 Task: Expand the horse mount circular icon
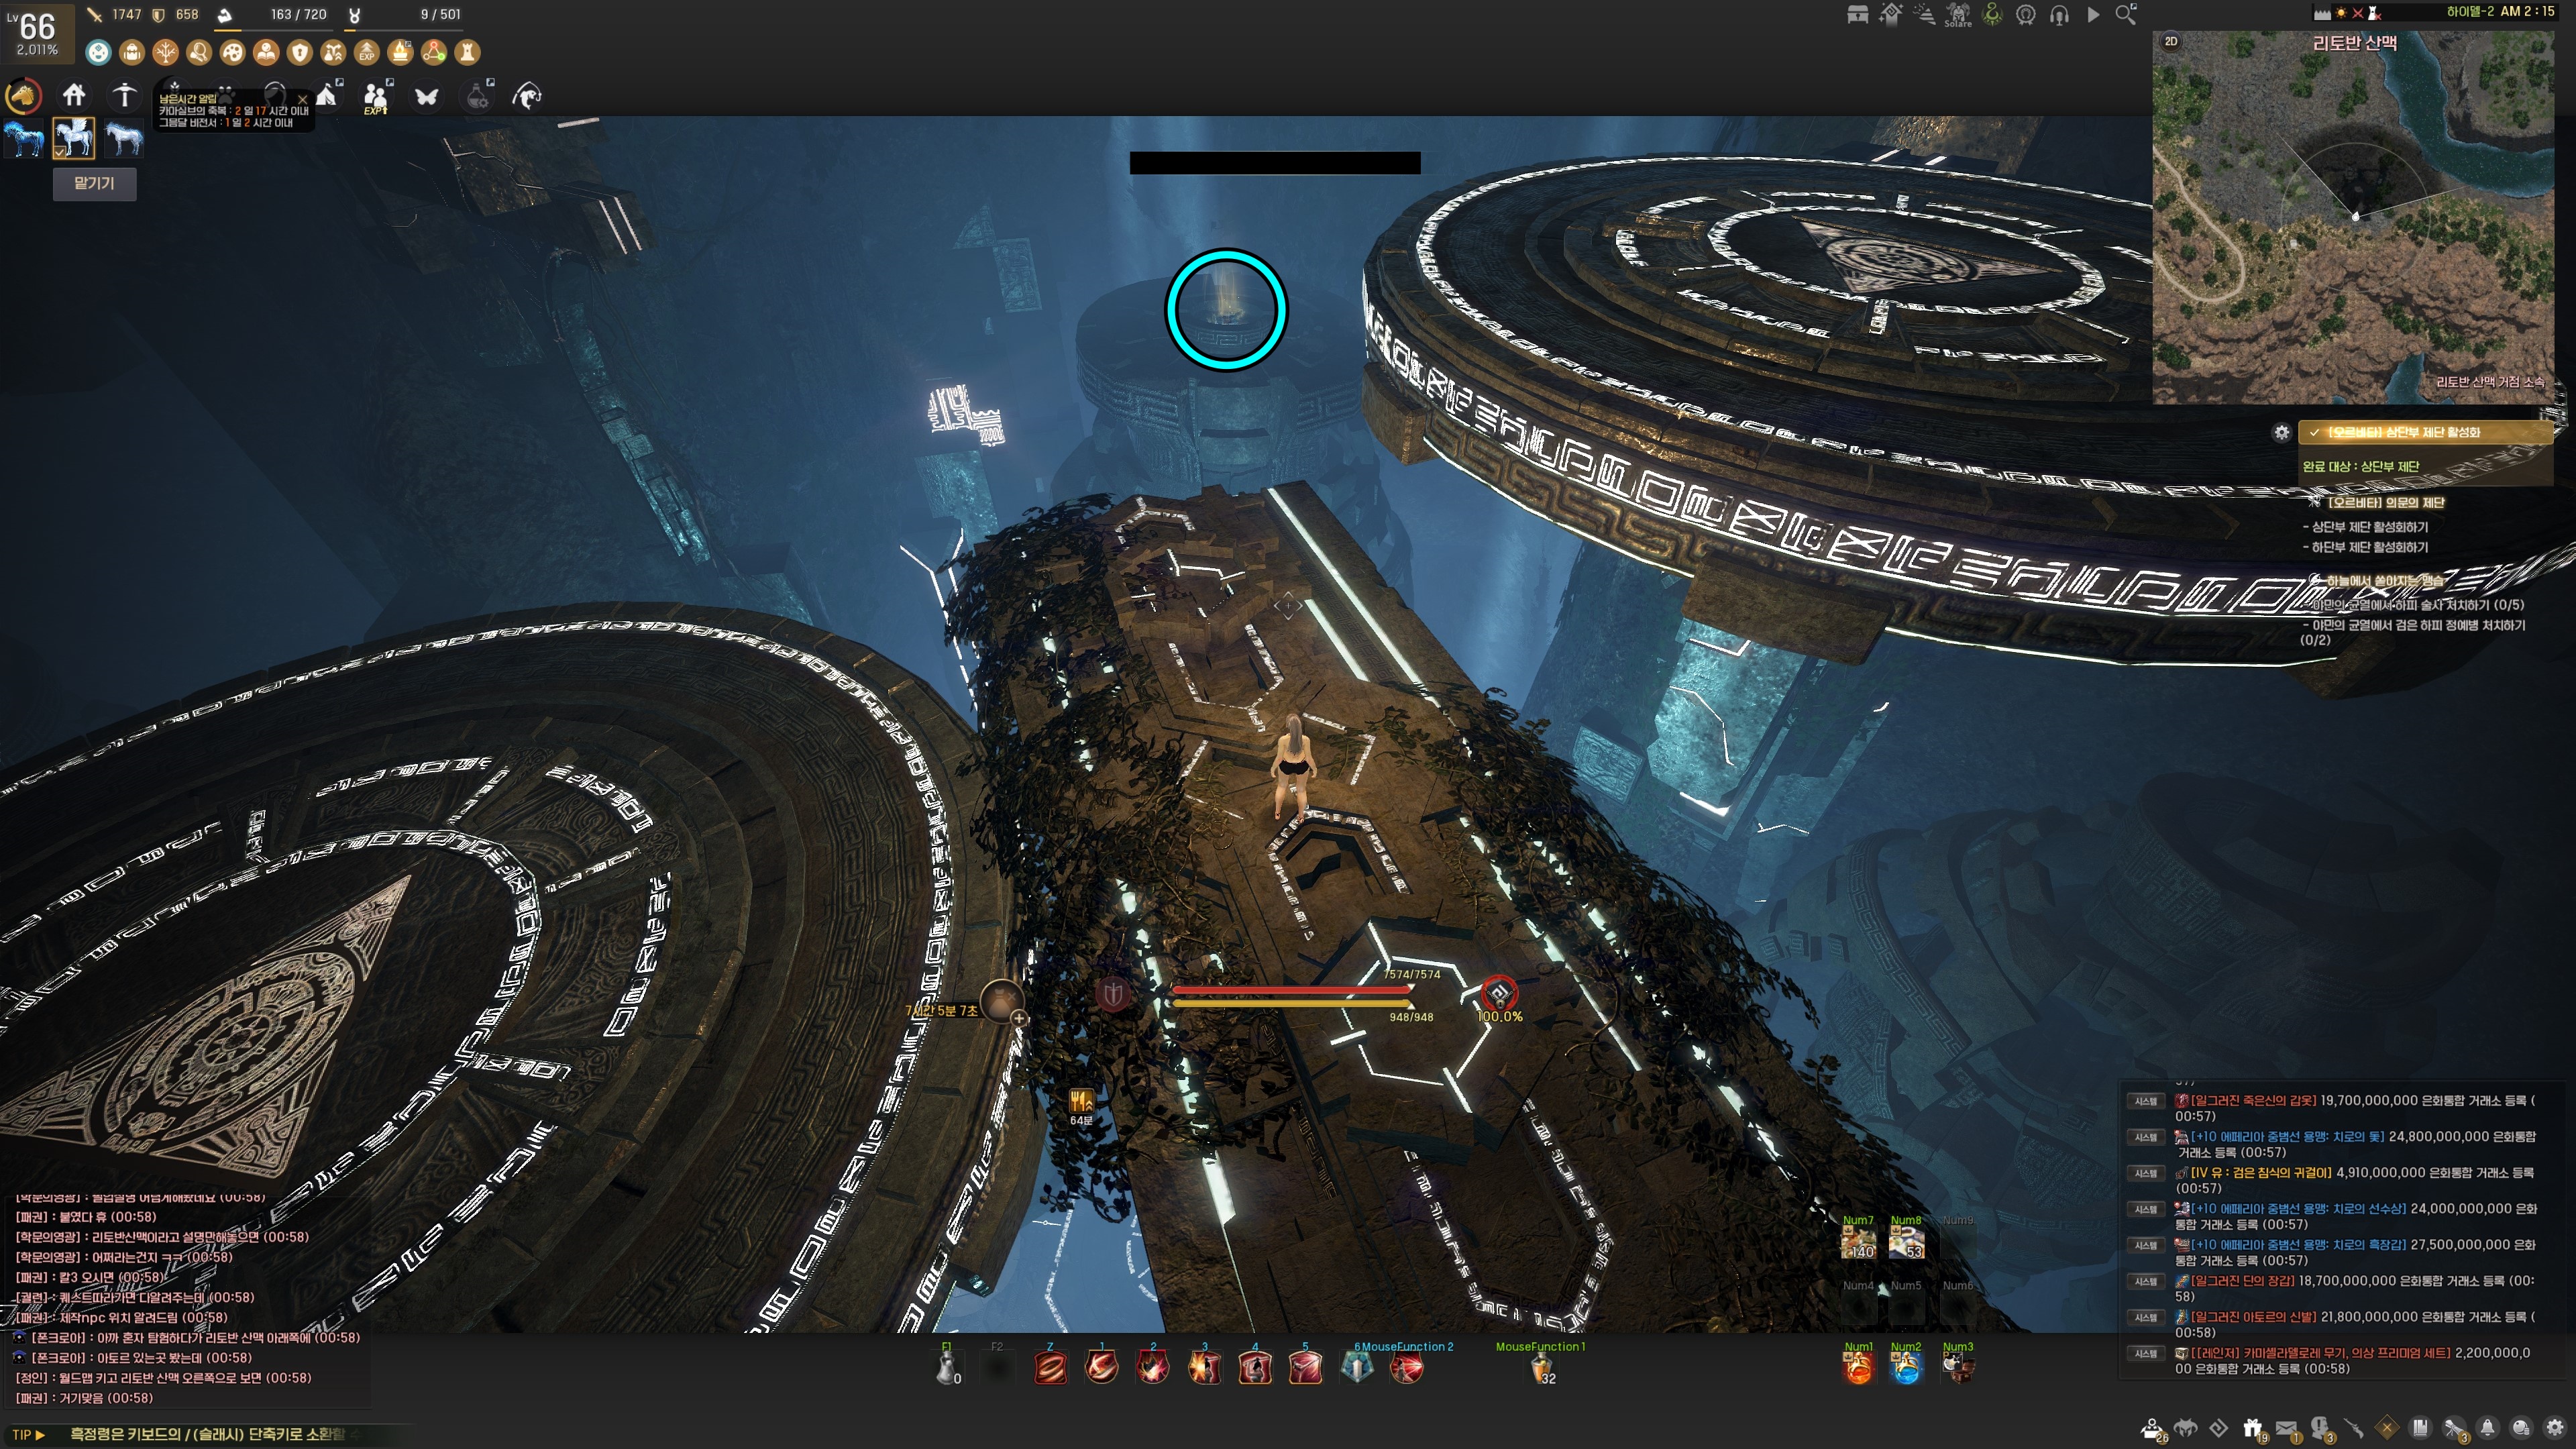click(23, 96)
